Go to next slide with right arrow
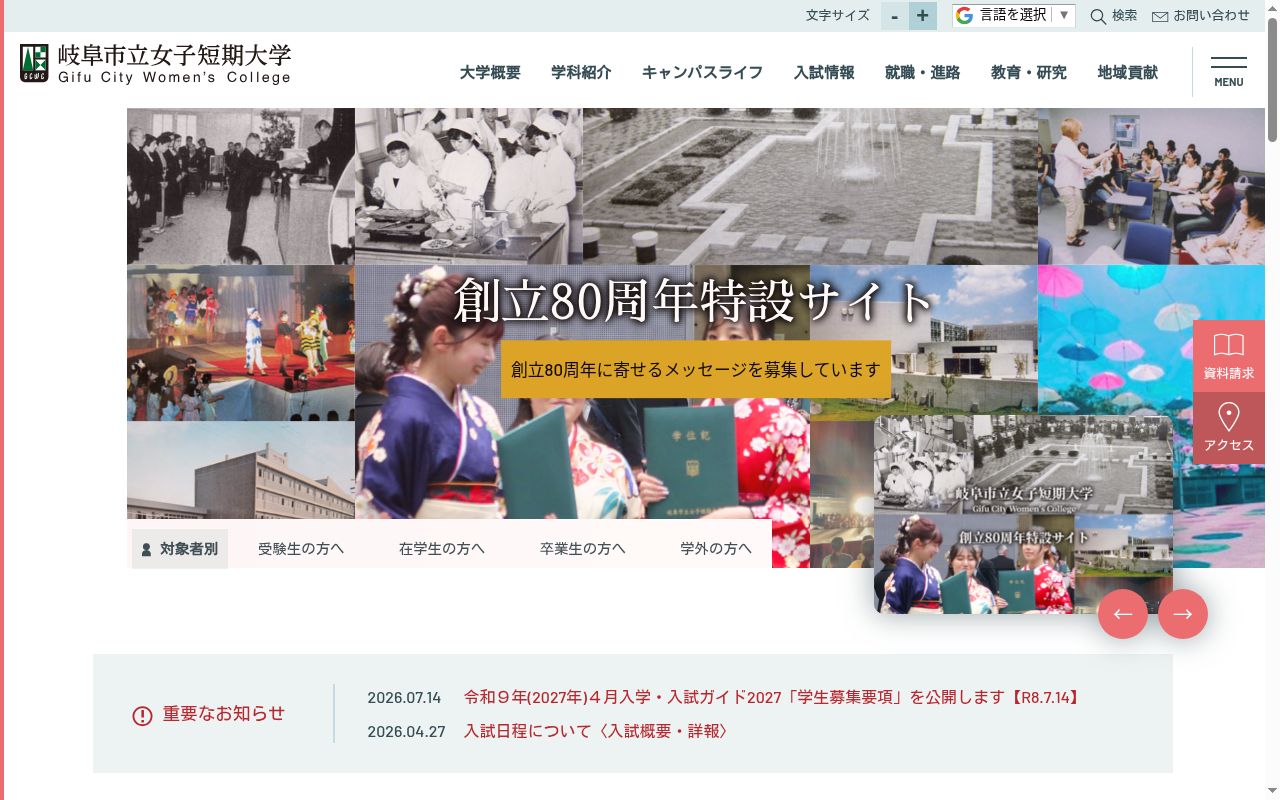 [x=1183, y=614]
